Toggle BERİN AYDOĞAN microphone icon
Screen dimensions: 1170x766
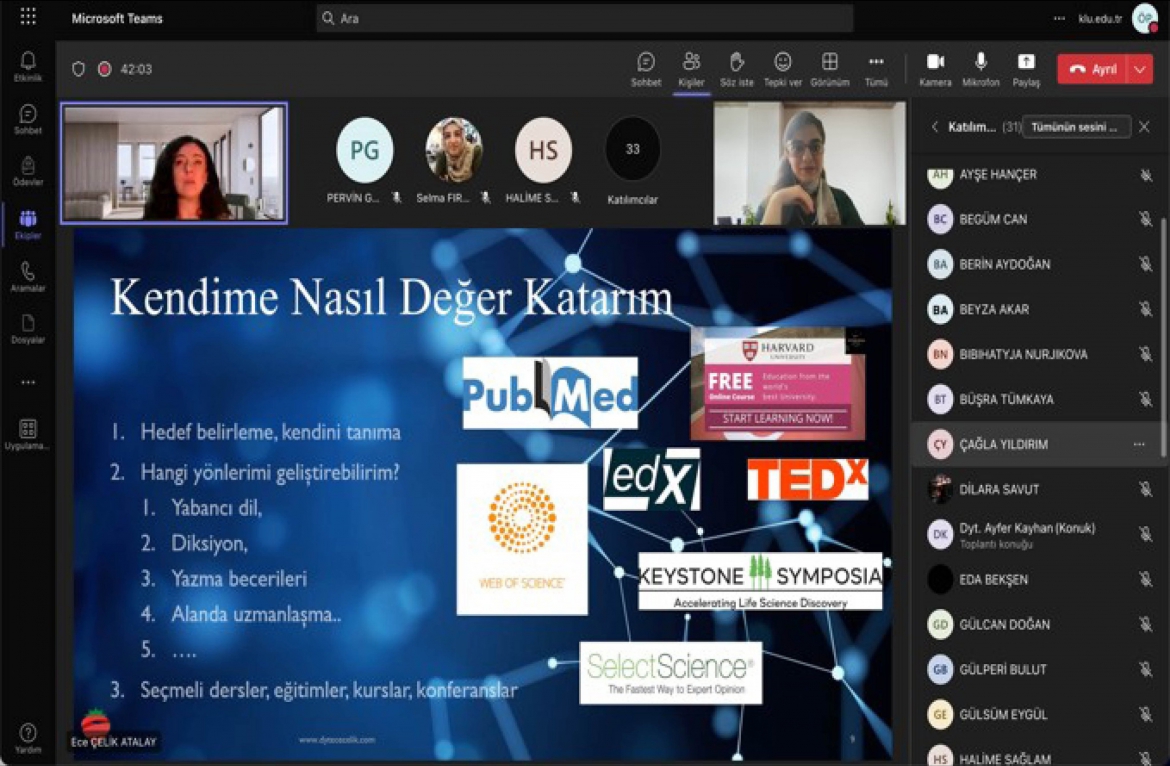click(1145, 264)
